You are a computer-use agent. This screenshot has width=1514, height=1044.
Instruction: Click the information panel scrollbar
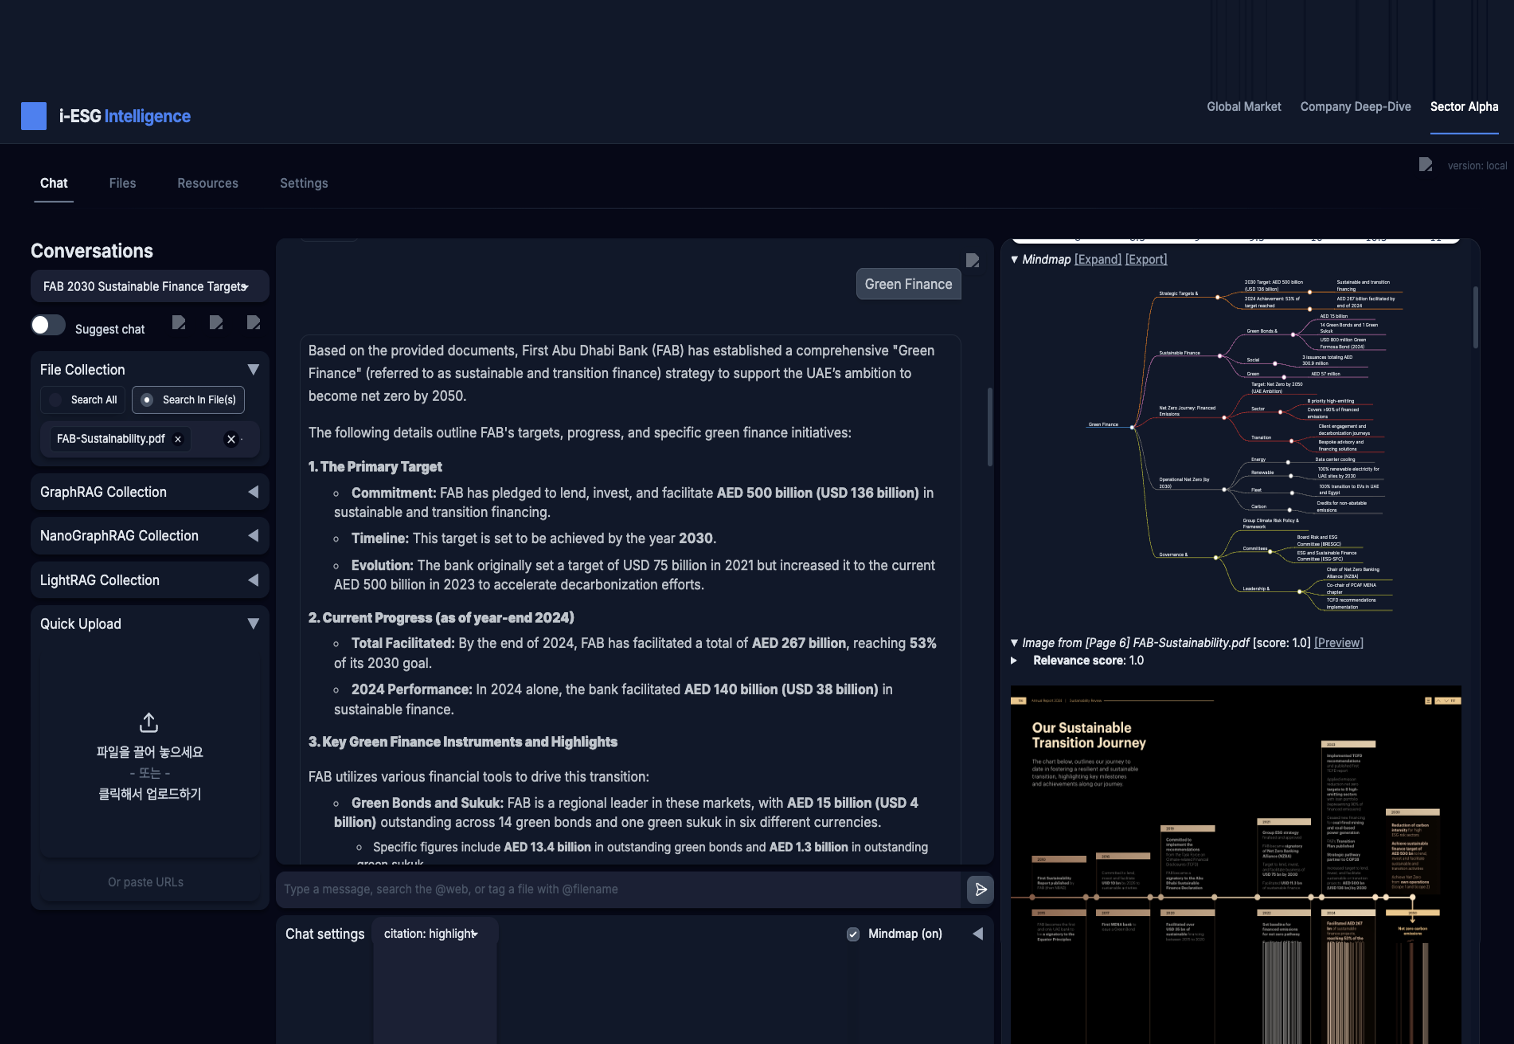click(x=1475, y=317)
